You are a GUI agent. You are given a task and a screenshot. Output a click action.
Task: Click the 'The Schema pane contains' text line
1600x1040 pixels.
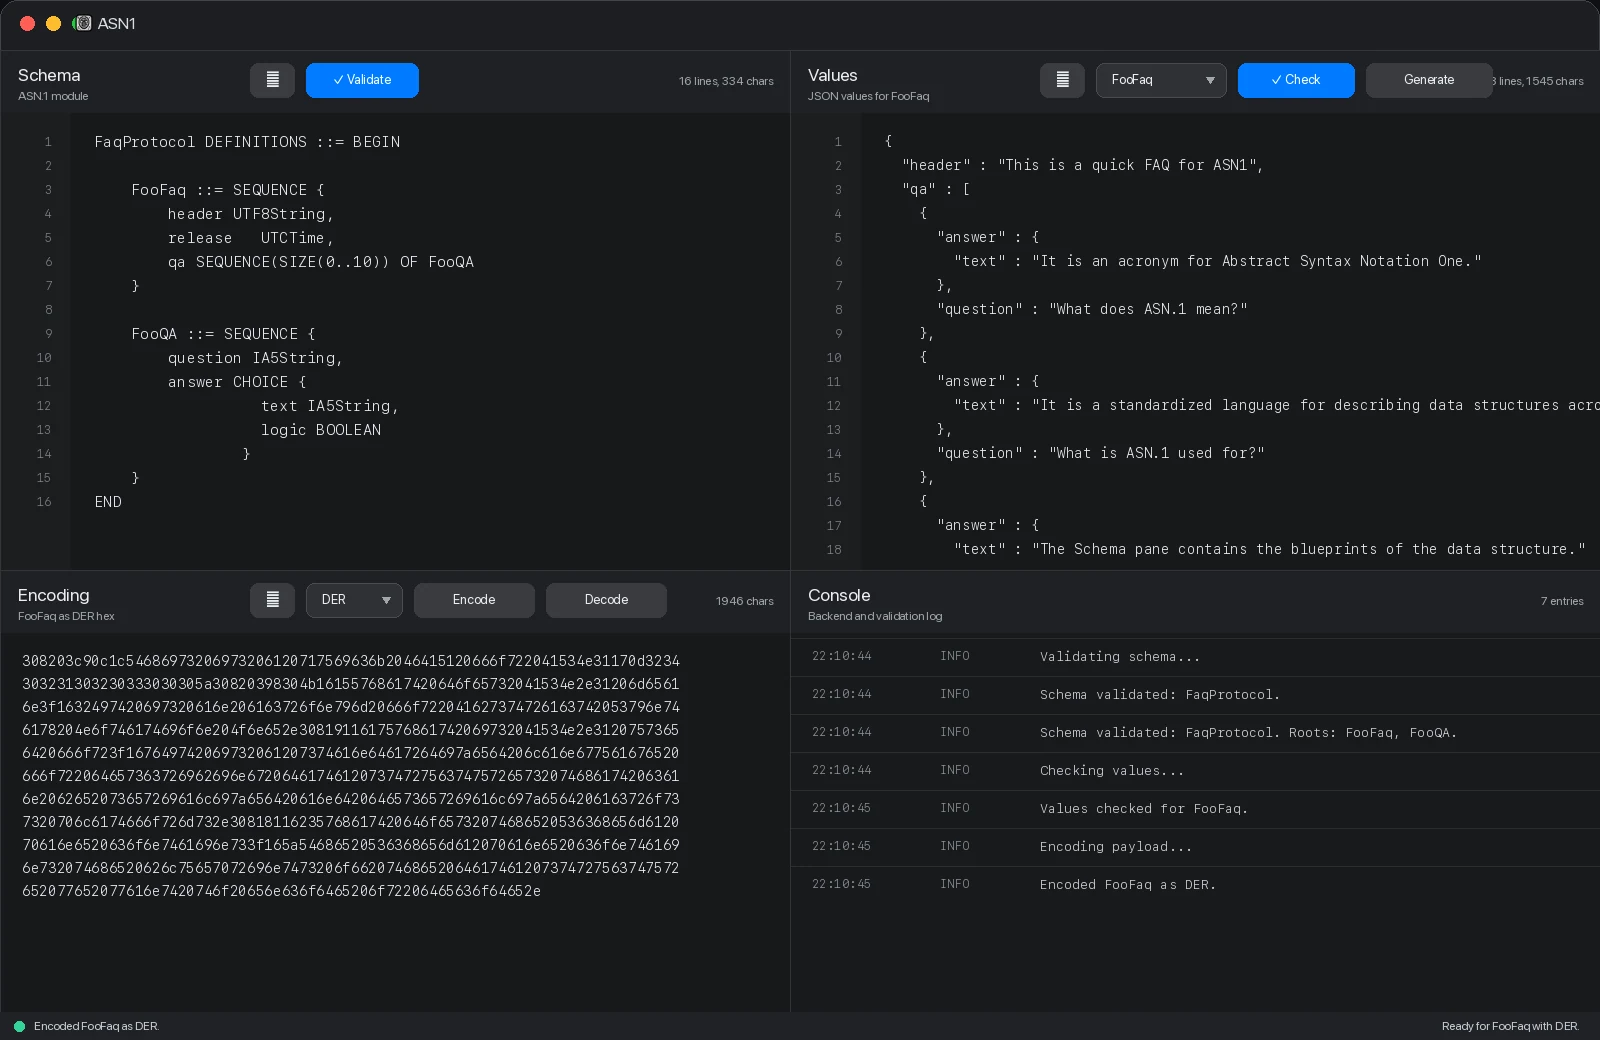(1270, 549)
